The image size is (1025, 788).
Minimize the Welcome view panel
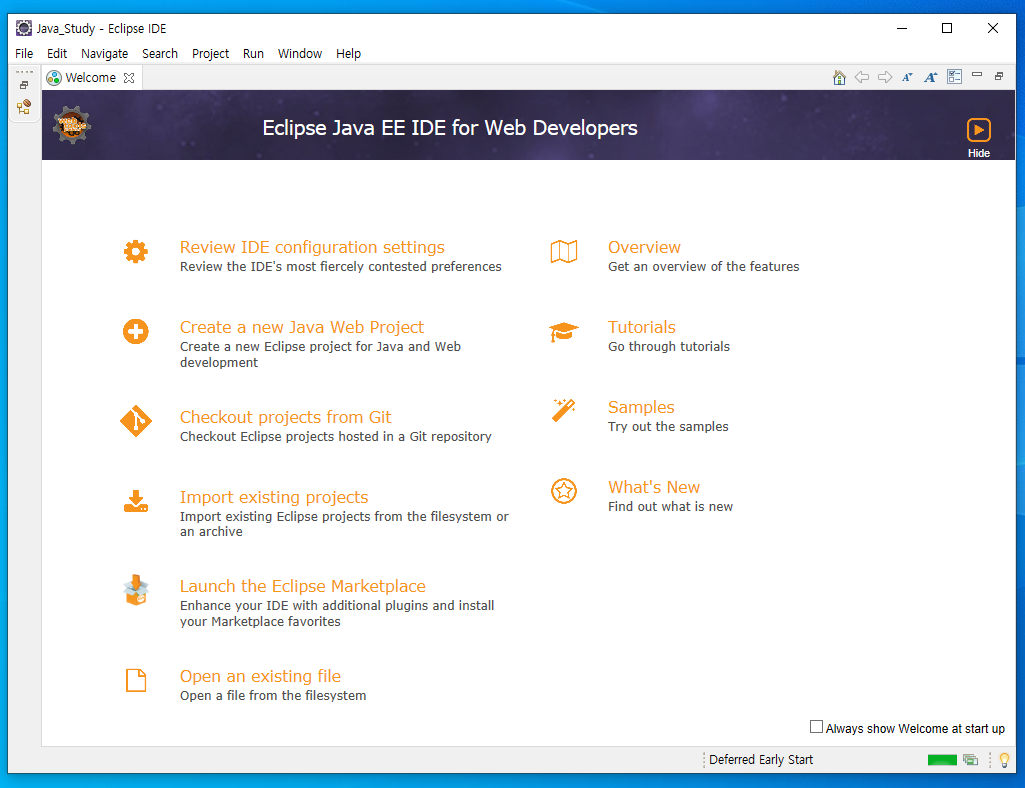(x=977, y=75)
